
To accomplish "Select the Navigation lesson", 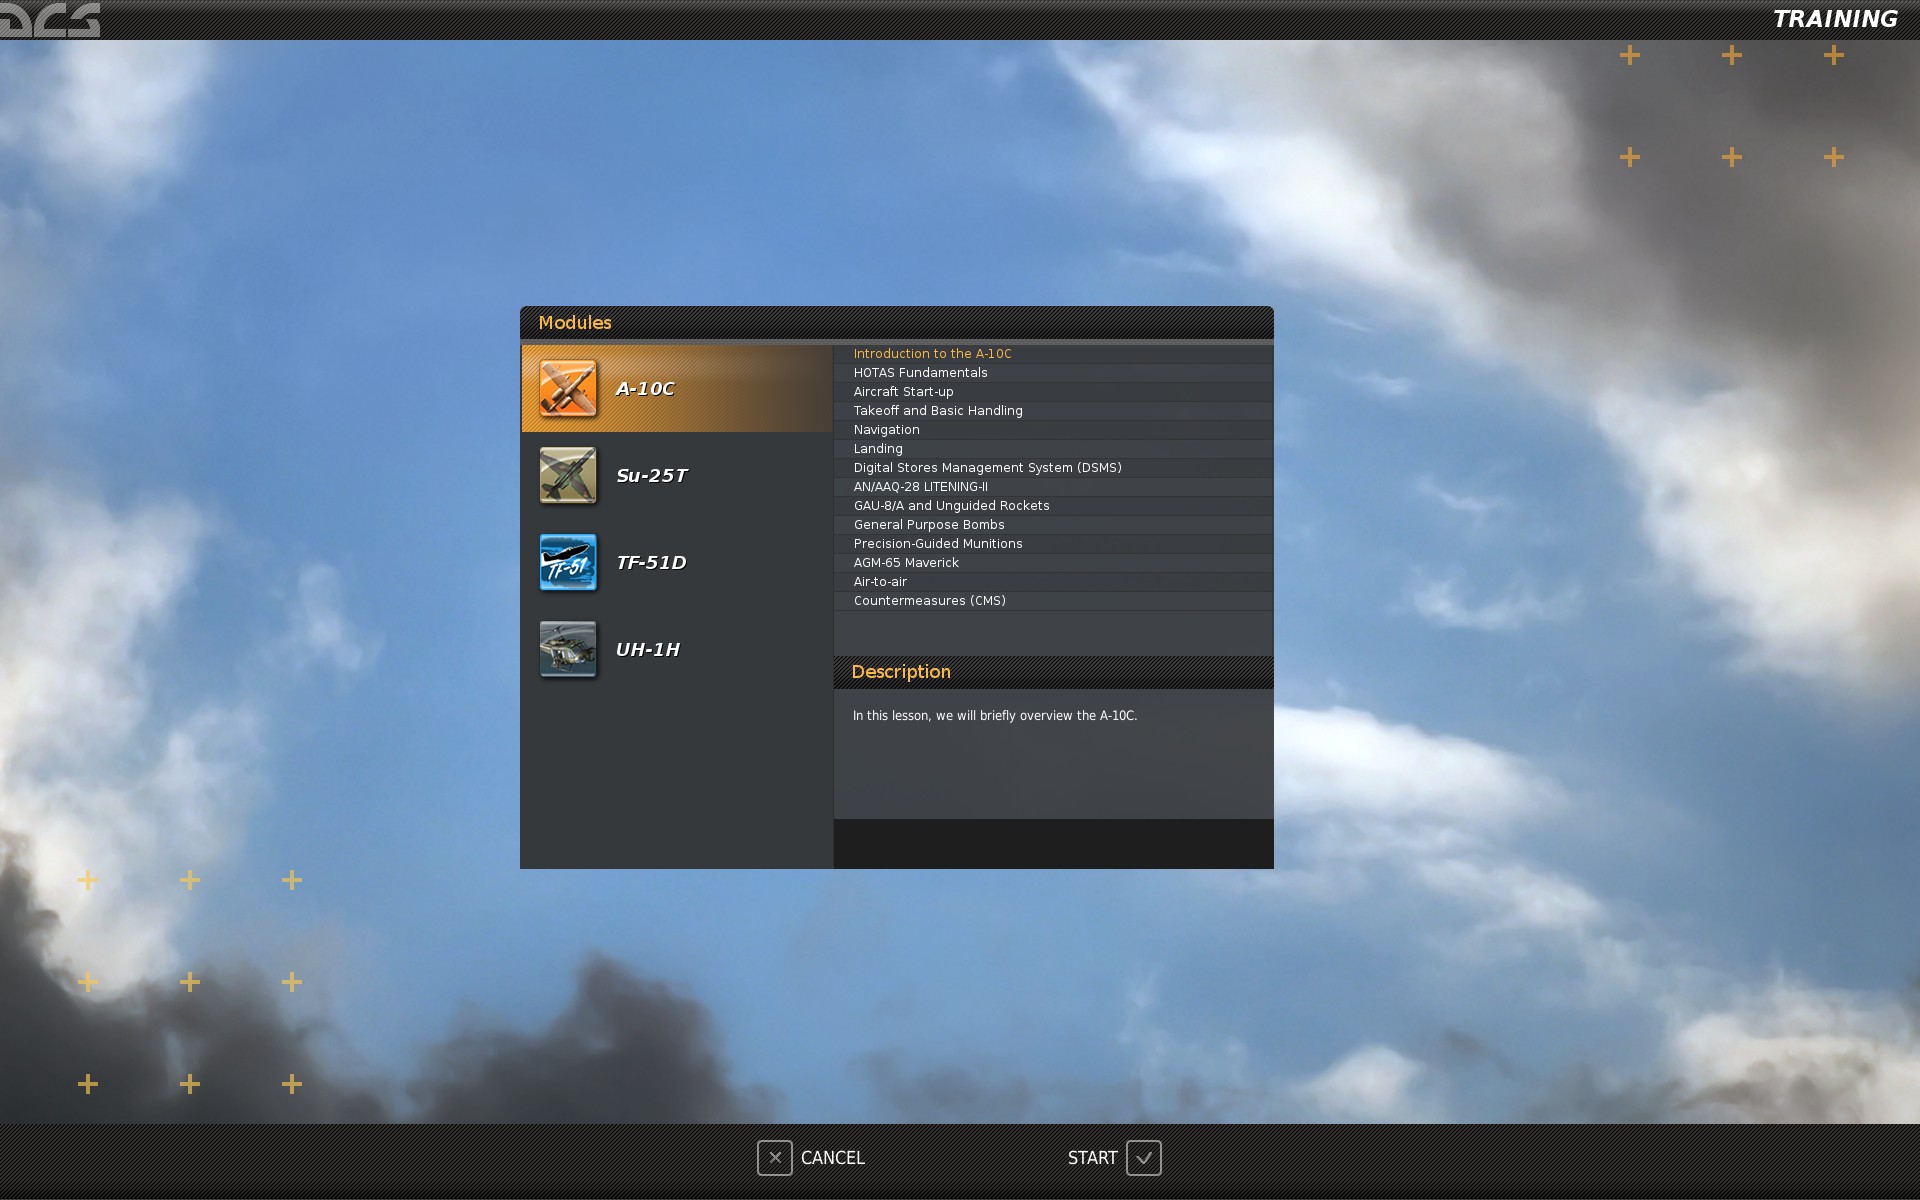I will 1053,430.
